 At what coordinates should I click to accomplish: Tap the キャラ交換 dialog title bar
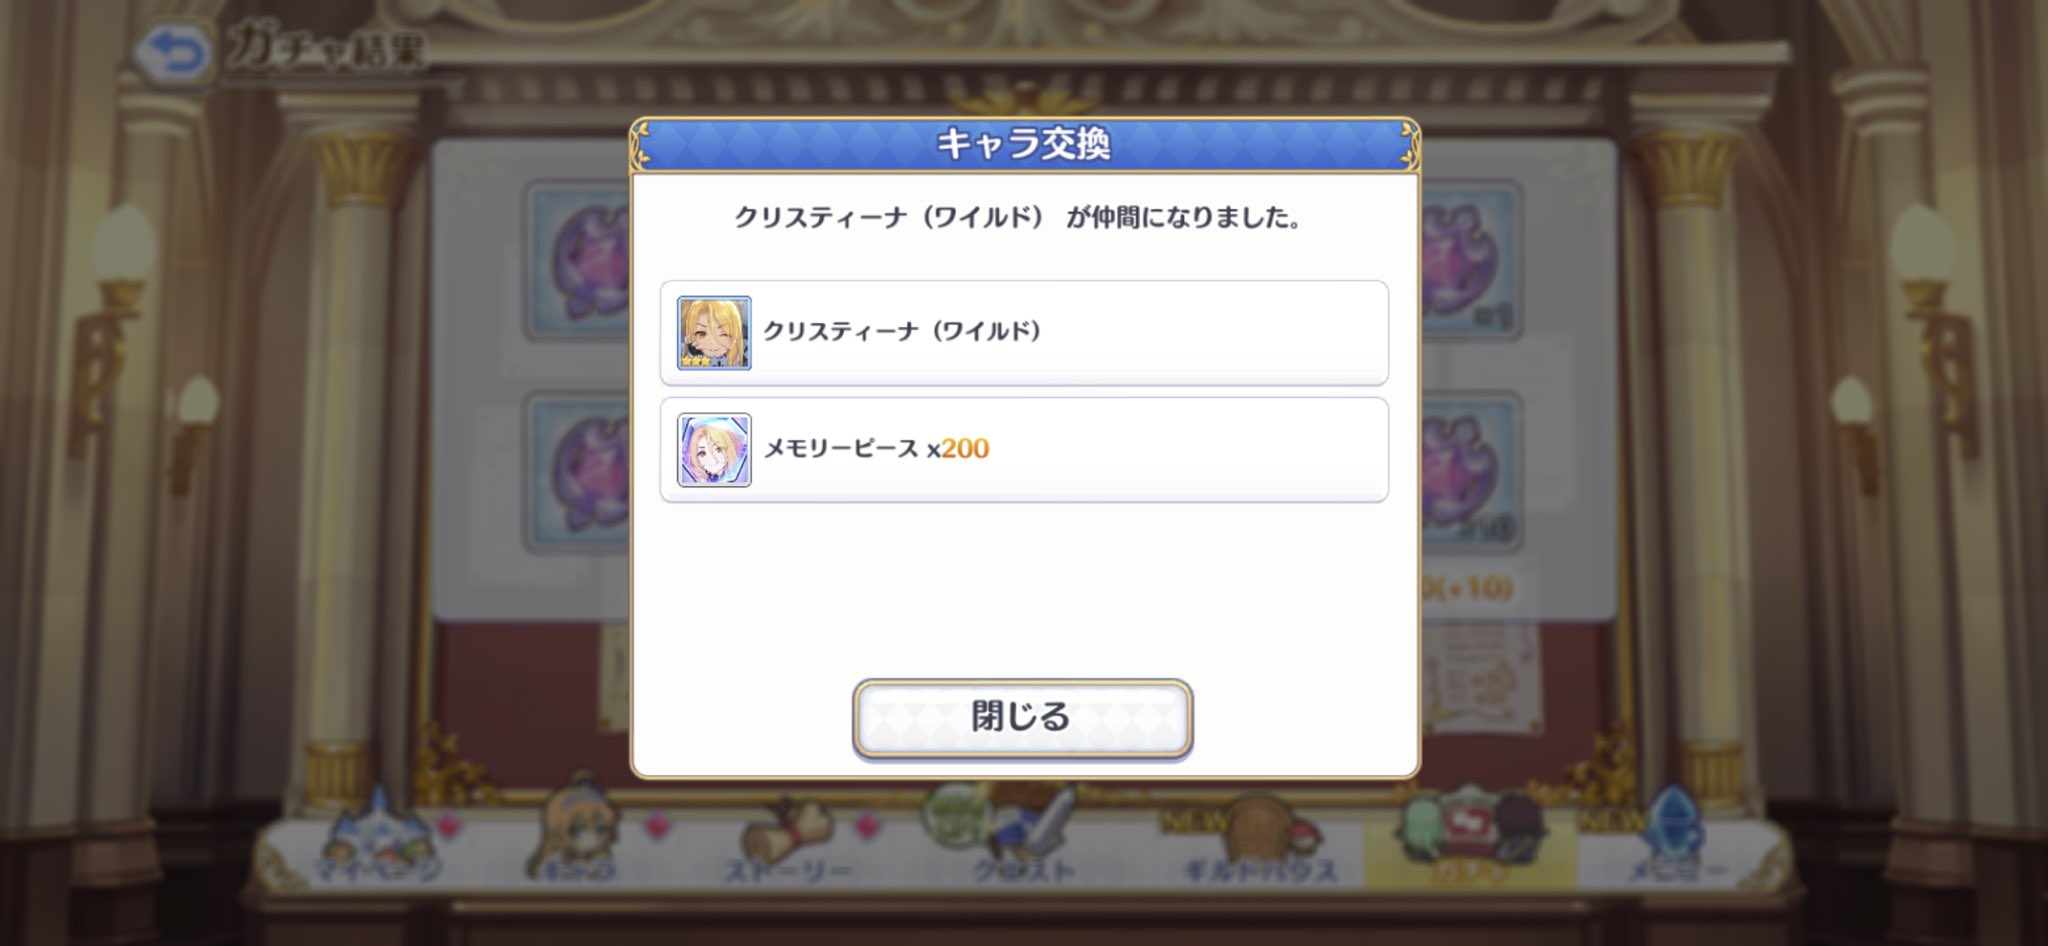pyautogui.click(x=1024, y=145)
